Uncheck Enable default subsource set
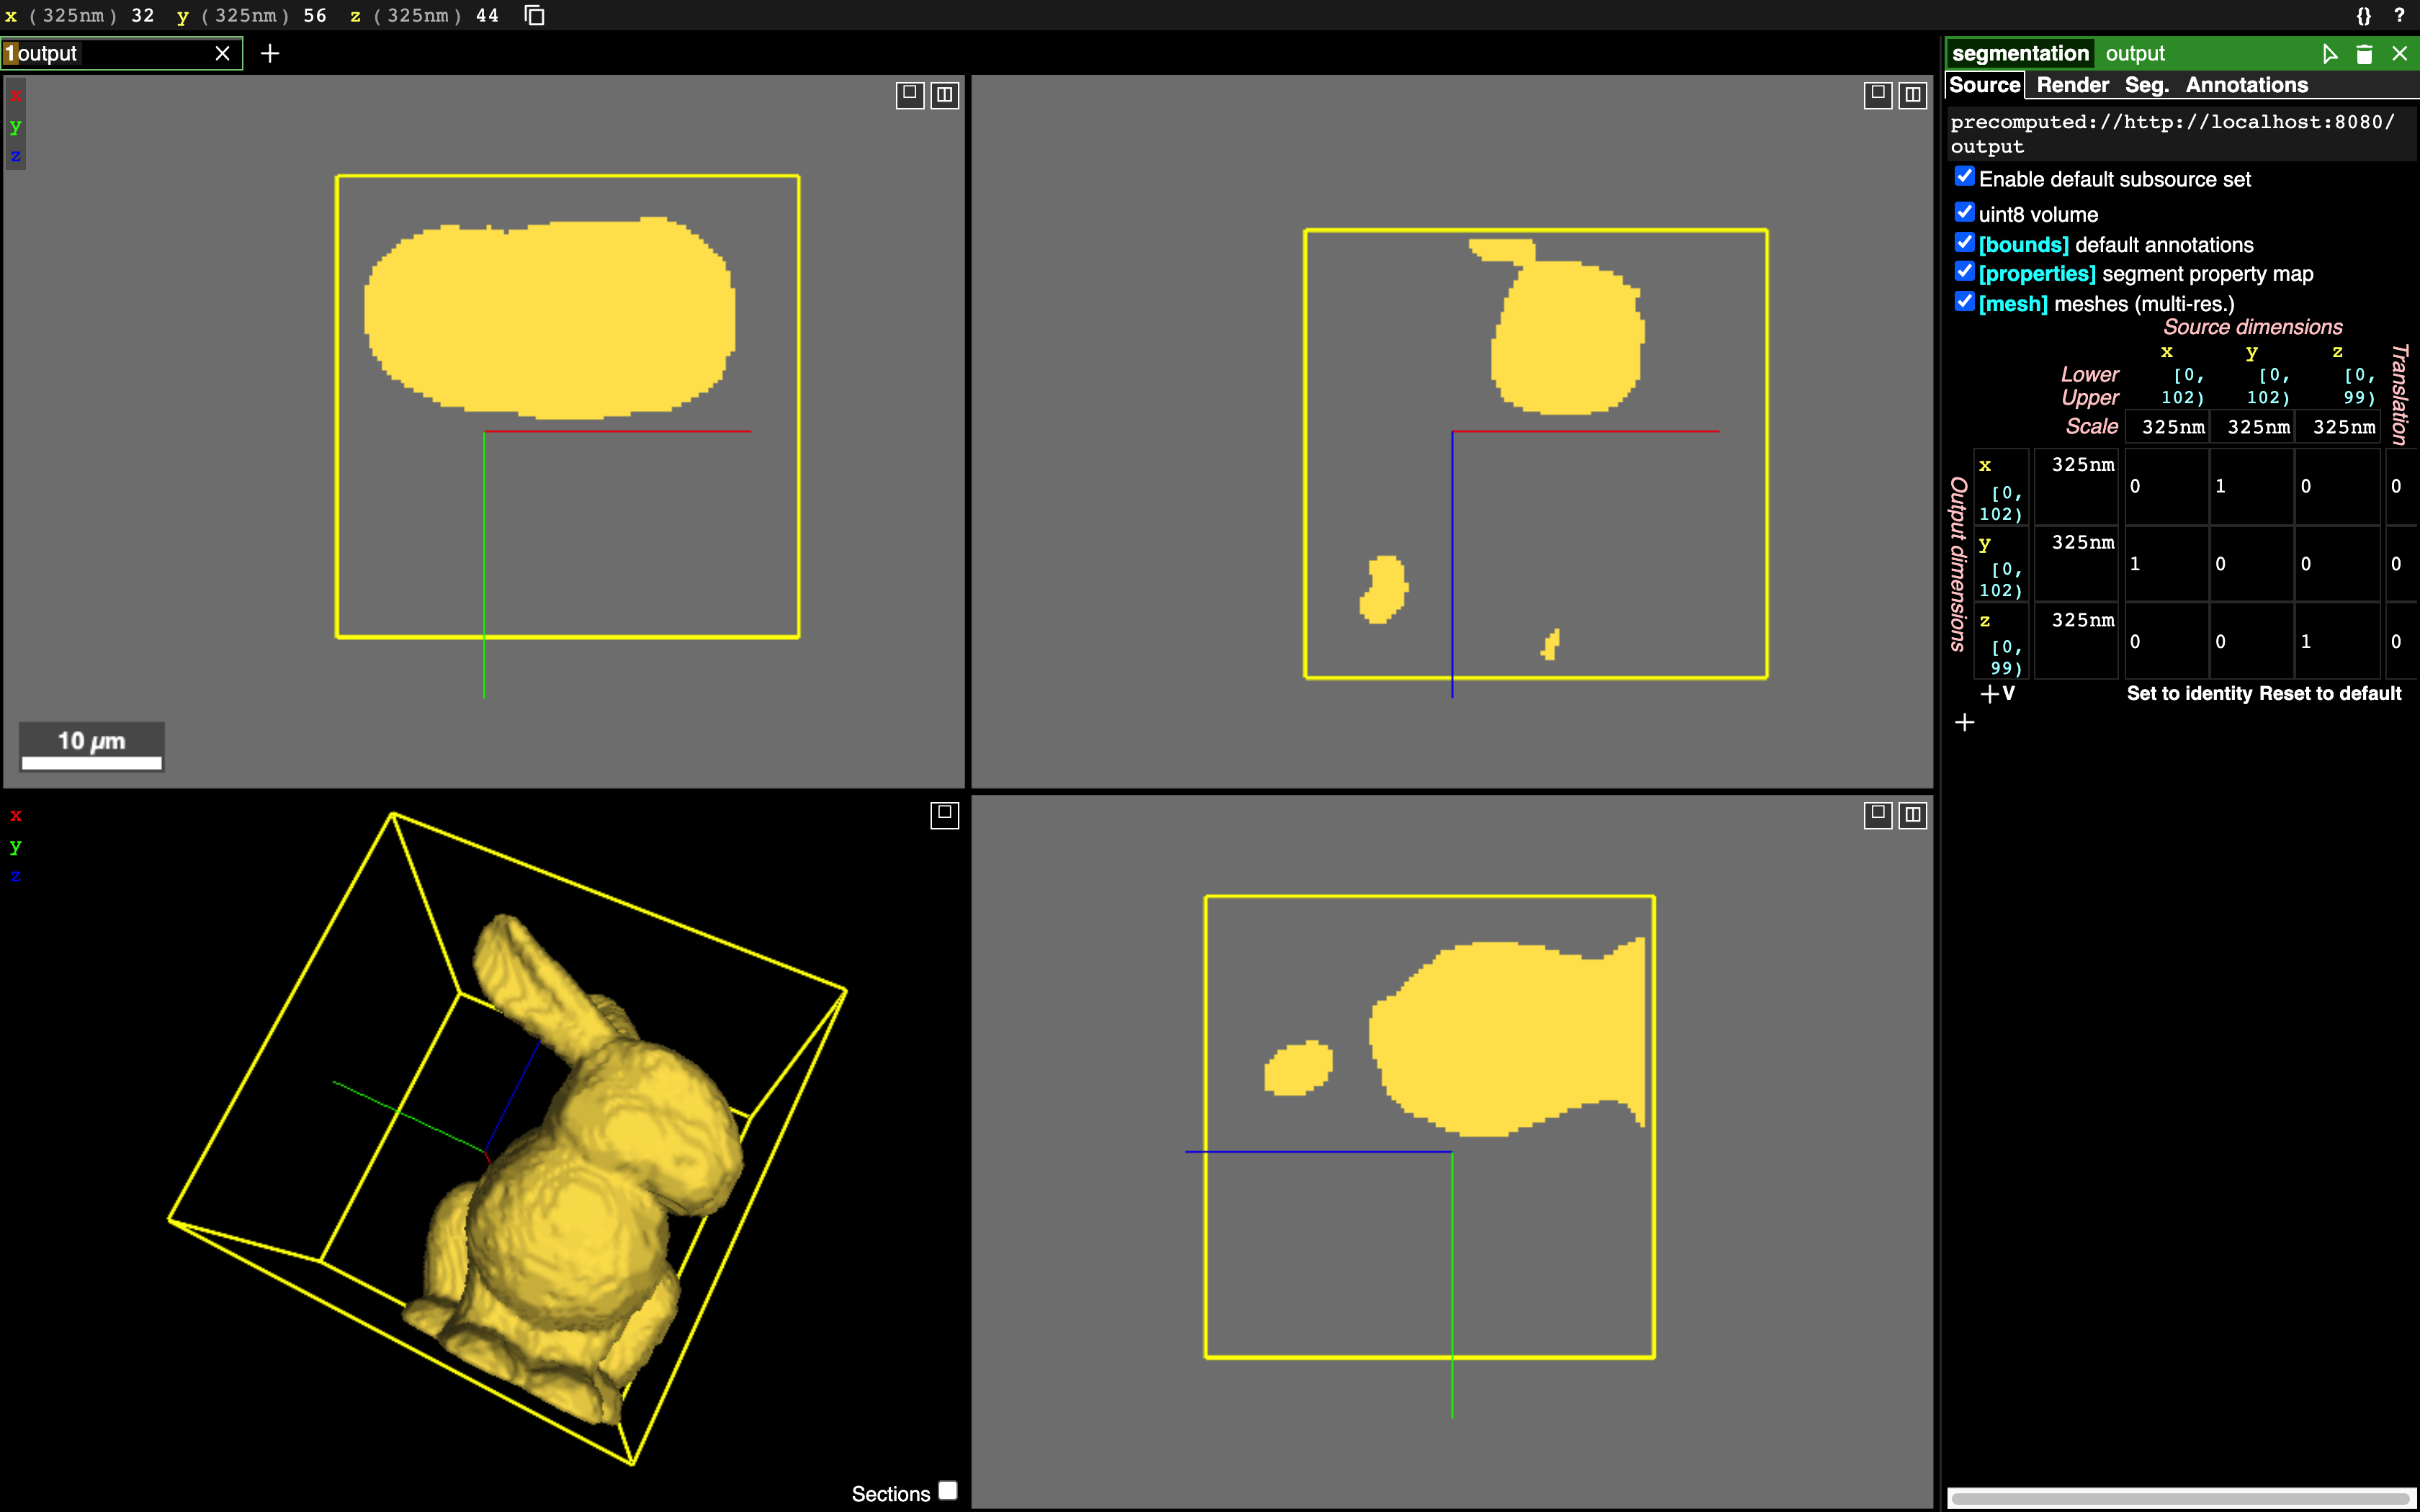The width and height of the screenshot is (2420, 1512). click(x=1964, y=177)
